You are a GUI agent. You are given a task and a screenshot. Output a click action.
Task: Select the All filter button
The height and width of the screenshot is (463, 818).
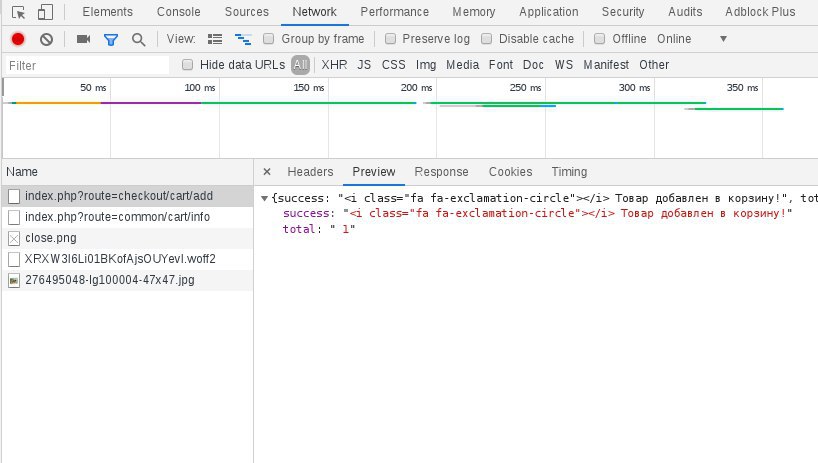(300, 65)
